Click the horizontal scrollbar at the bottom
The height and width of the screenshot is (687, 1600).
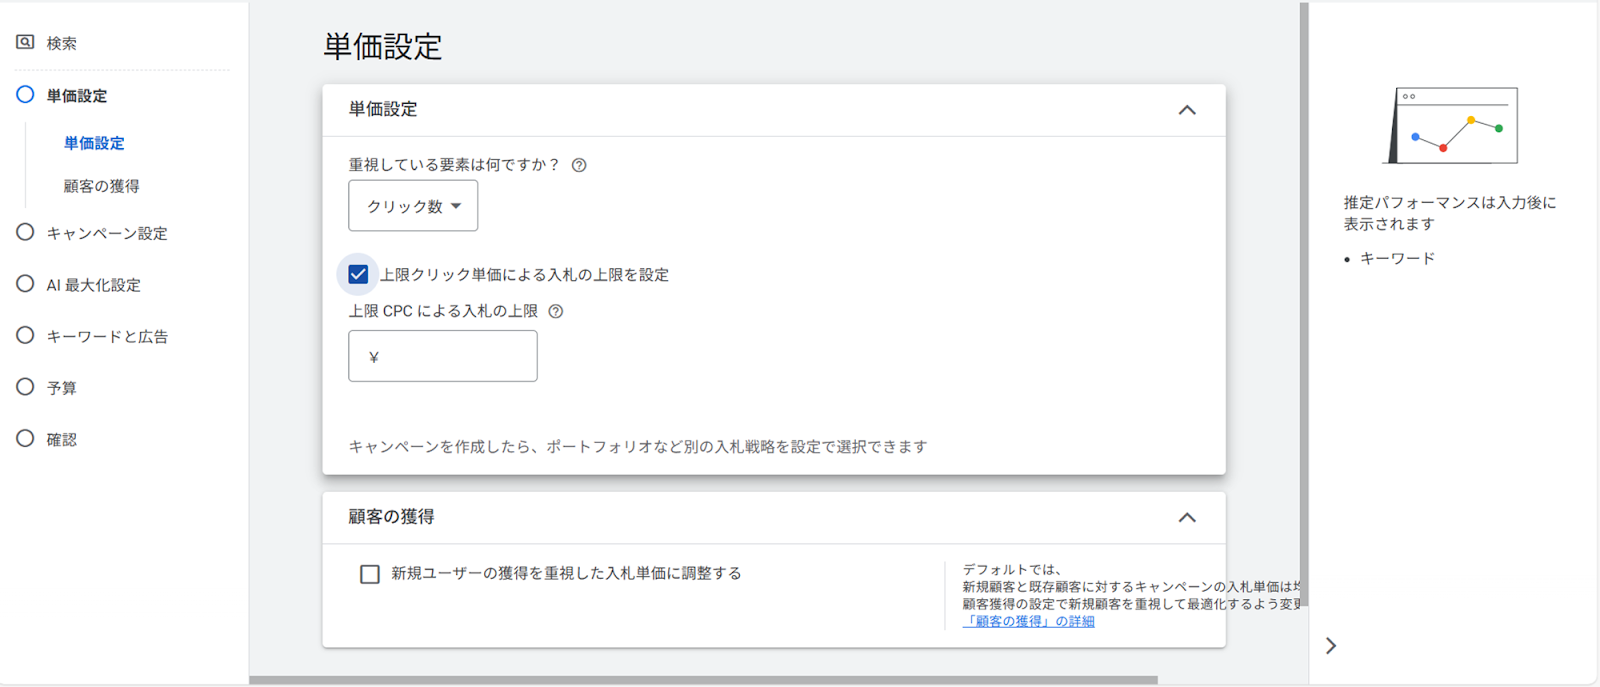pos(700,680)
